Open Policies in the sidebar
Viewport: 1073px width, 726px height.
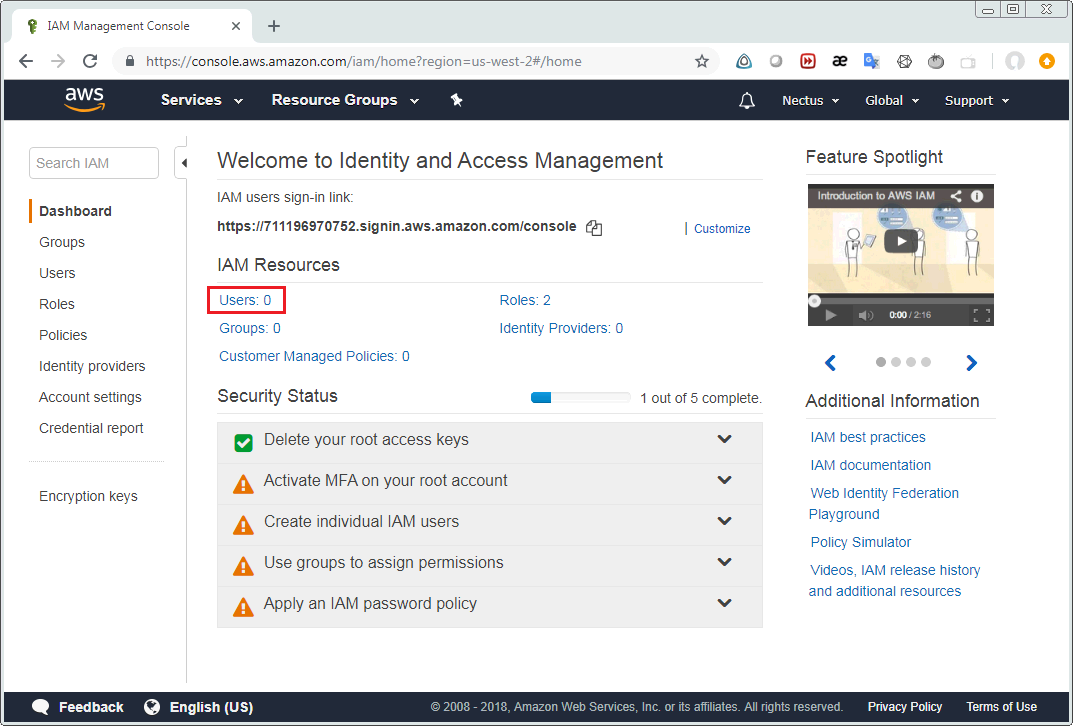63,335
